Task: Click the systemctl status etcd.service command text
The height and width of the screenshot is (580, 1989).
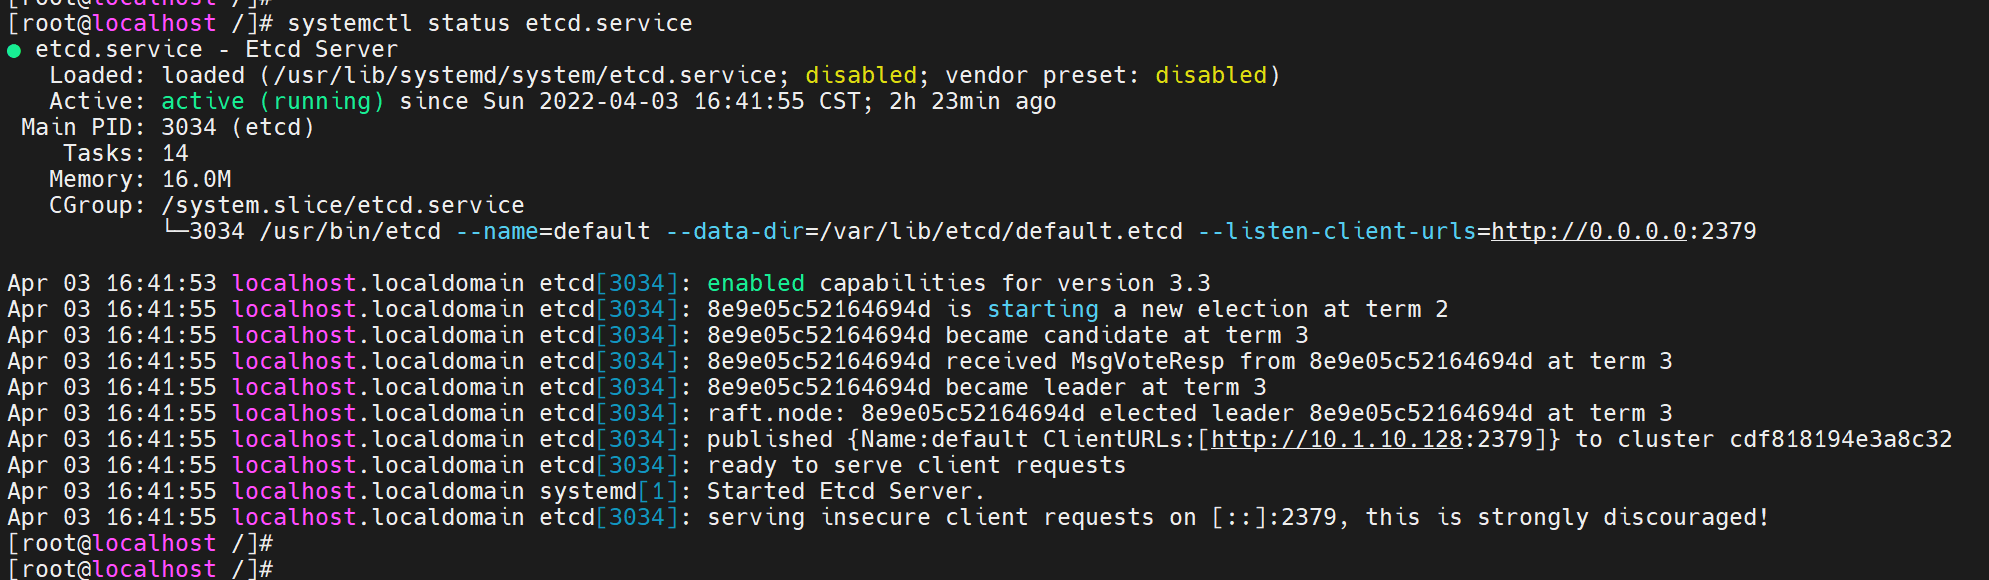Action: tap(490, 23)
